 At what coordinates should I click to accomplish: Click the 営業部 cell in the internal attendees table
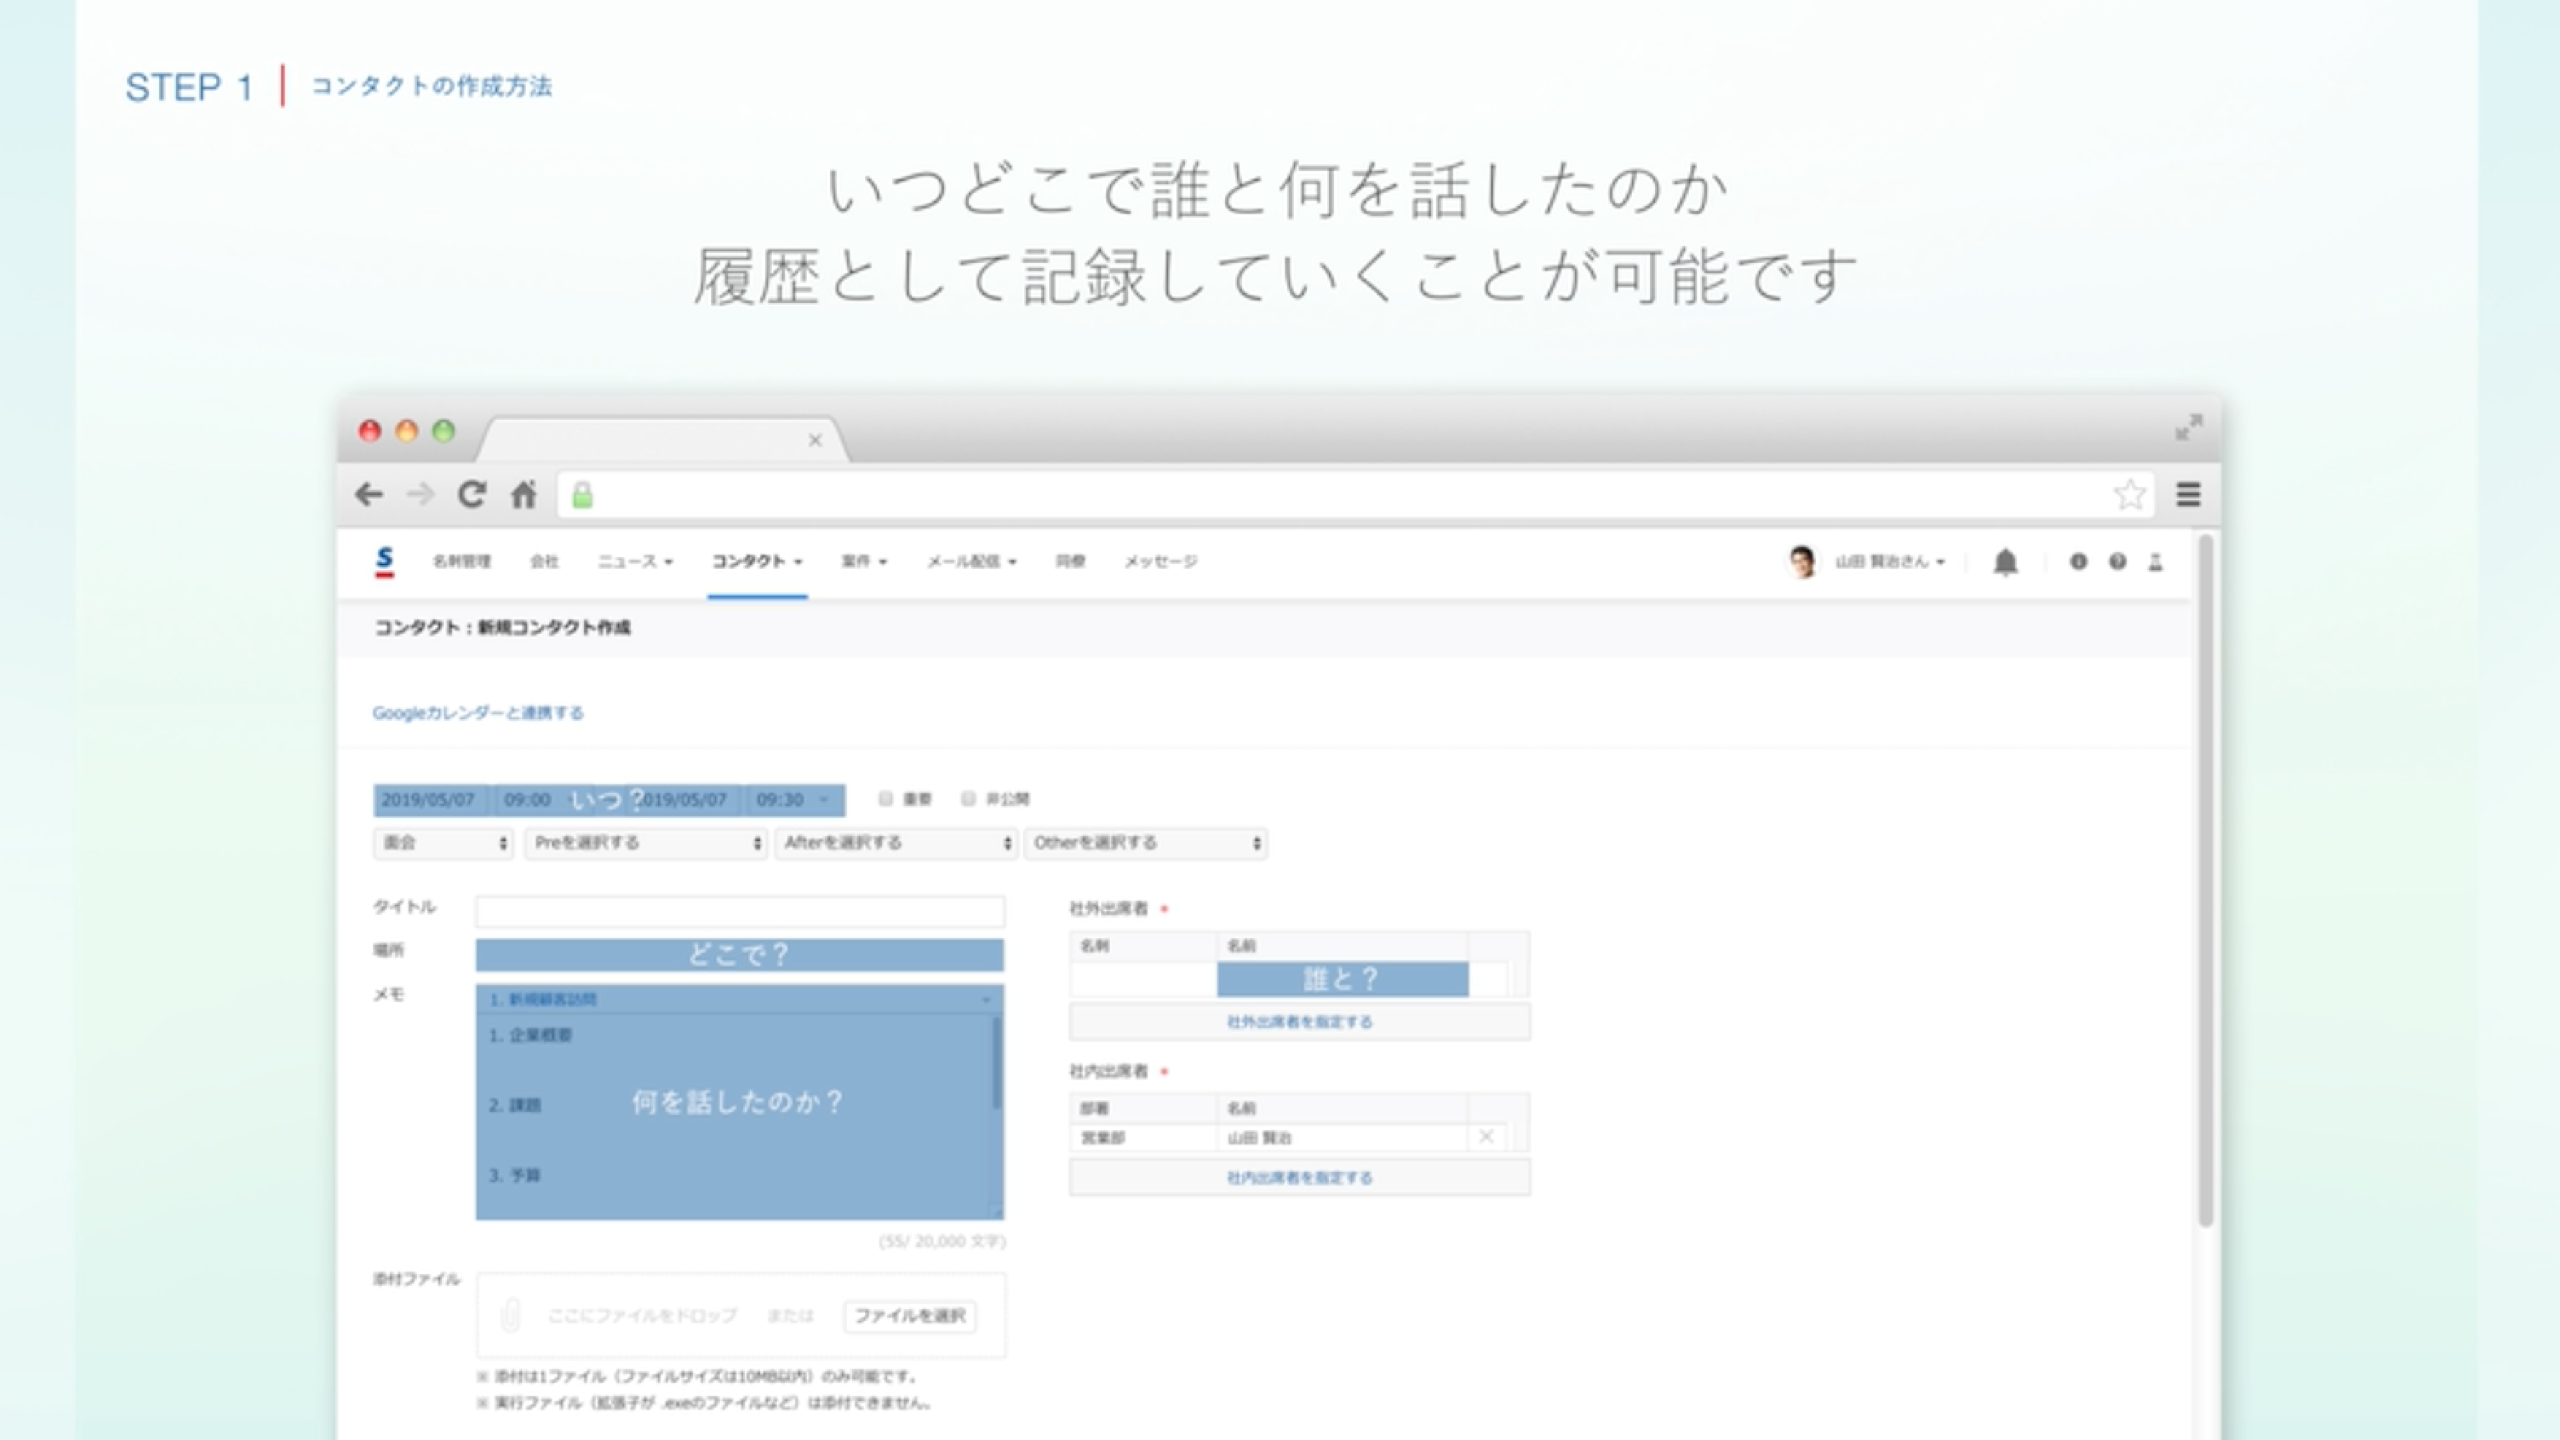coord(1144,1138)
